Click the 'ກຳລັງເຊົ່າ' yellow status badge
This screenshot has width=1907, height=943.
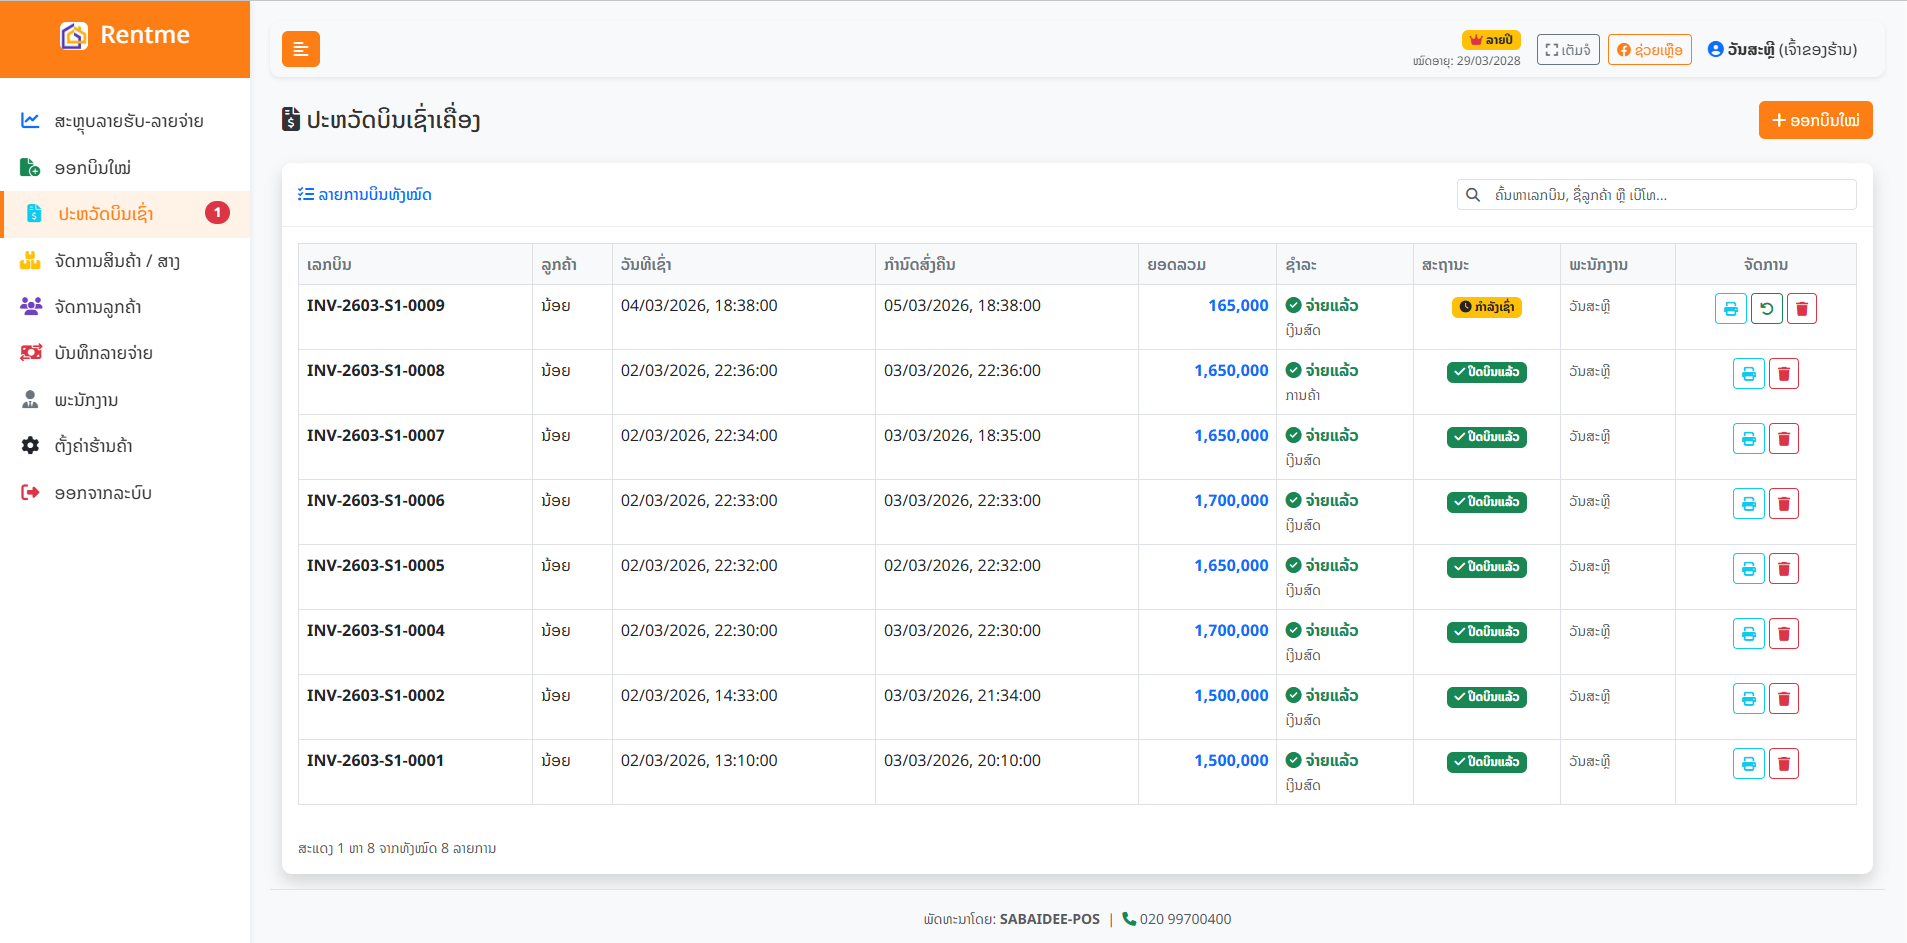click(1486, 307)
